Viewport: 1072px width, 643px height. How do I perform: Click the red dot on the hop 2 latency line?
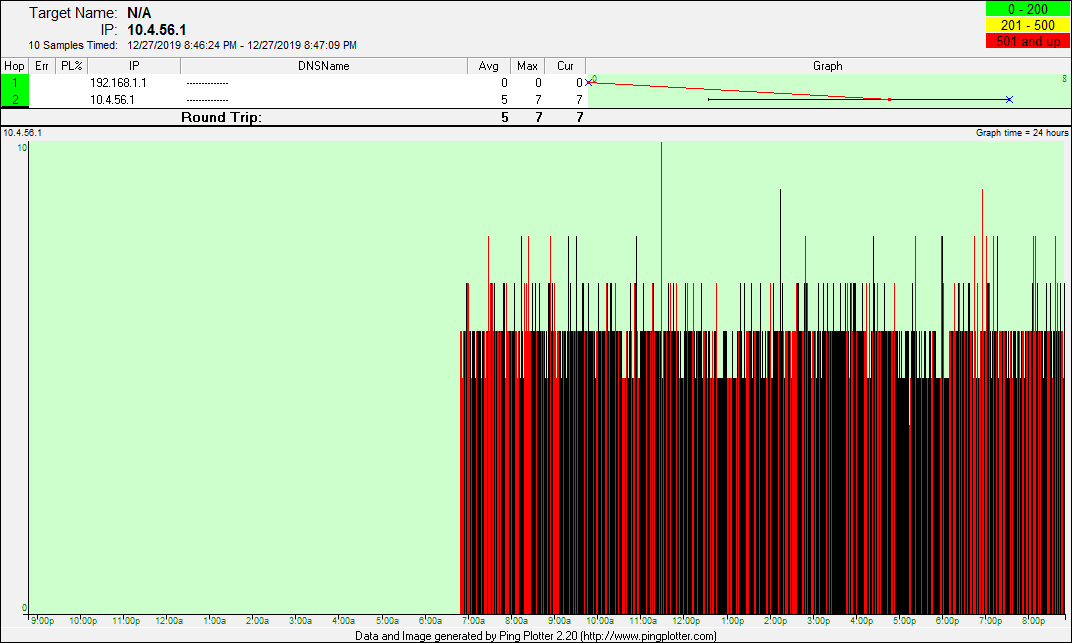pyautogui.click(x=889, y=100)
